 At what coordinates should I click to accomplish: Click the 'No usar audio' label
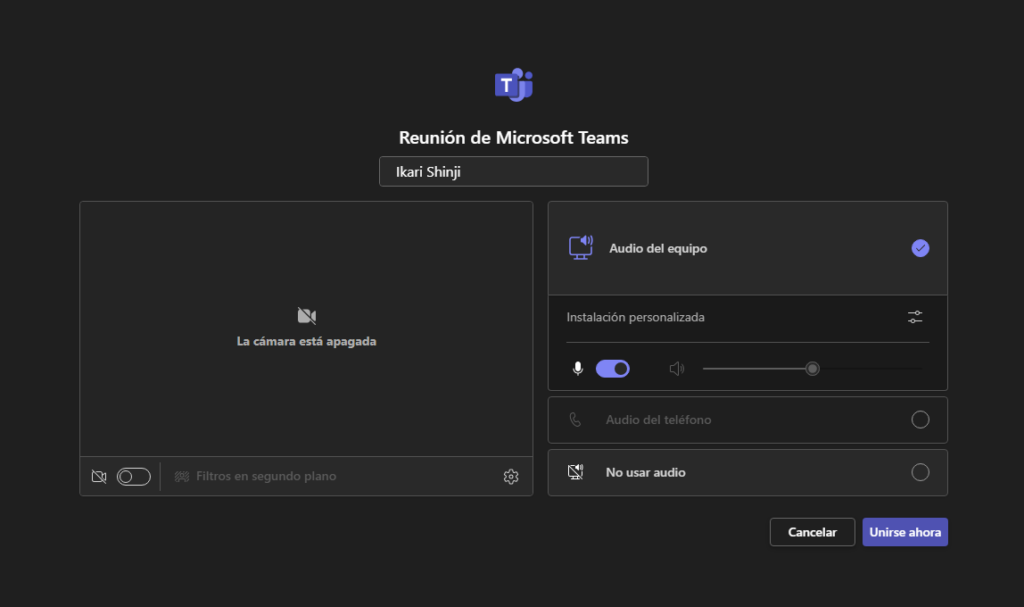click(646, 472)
